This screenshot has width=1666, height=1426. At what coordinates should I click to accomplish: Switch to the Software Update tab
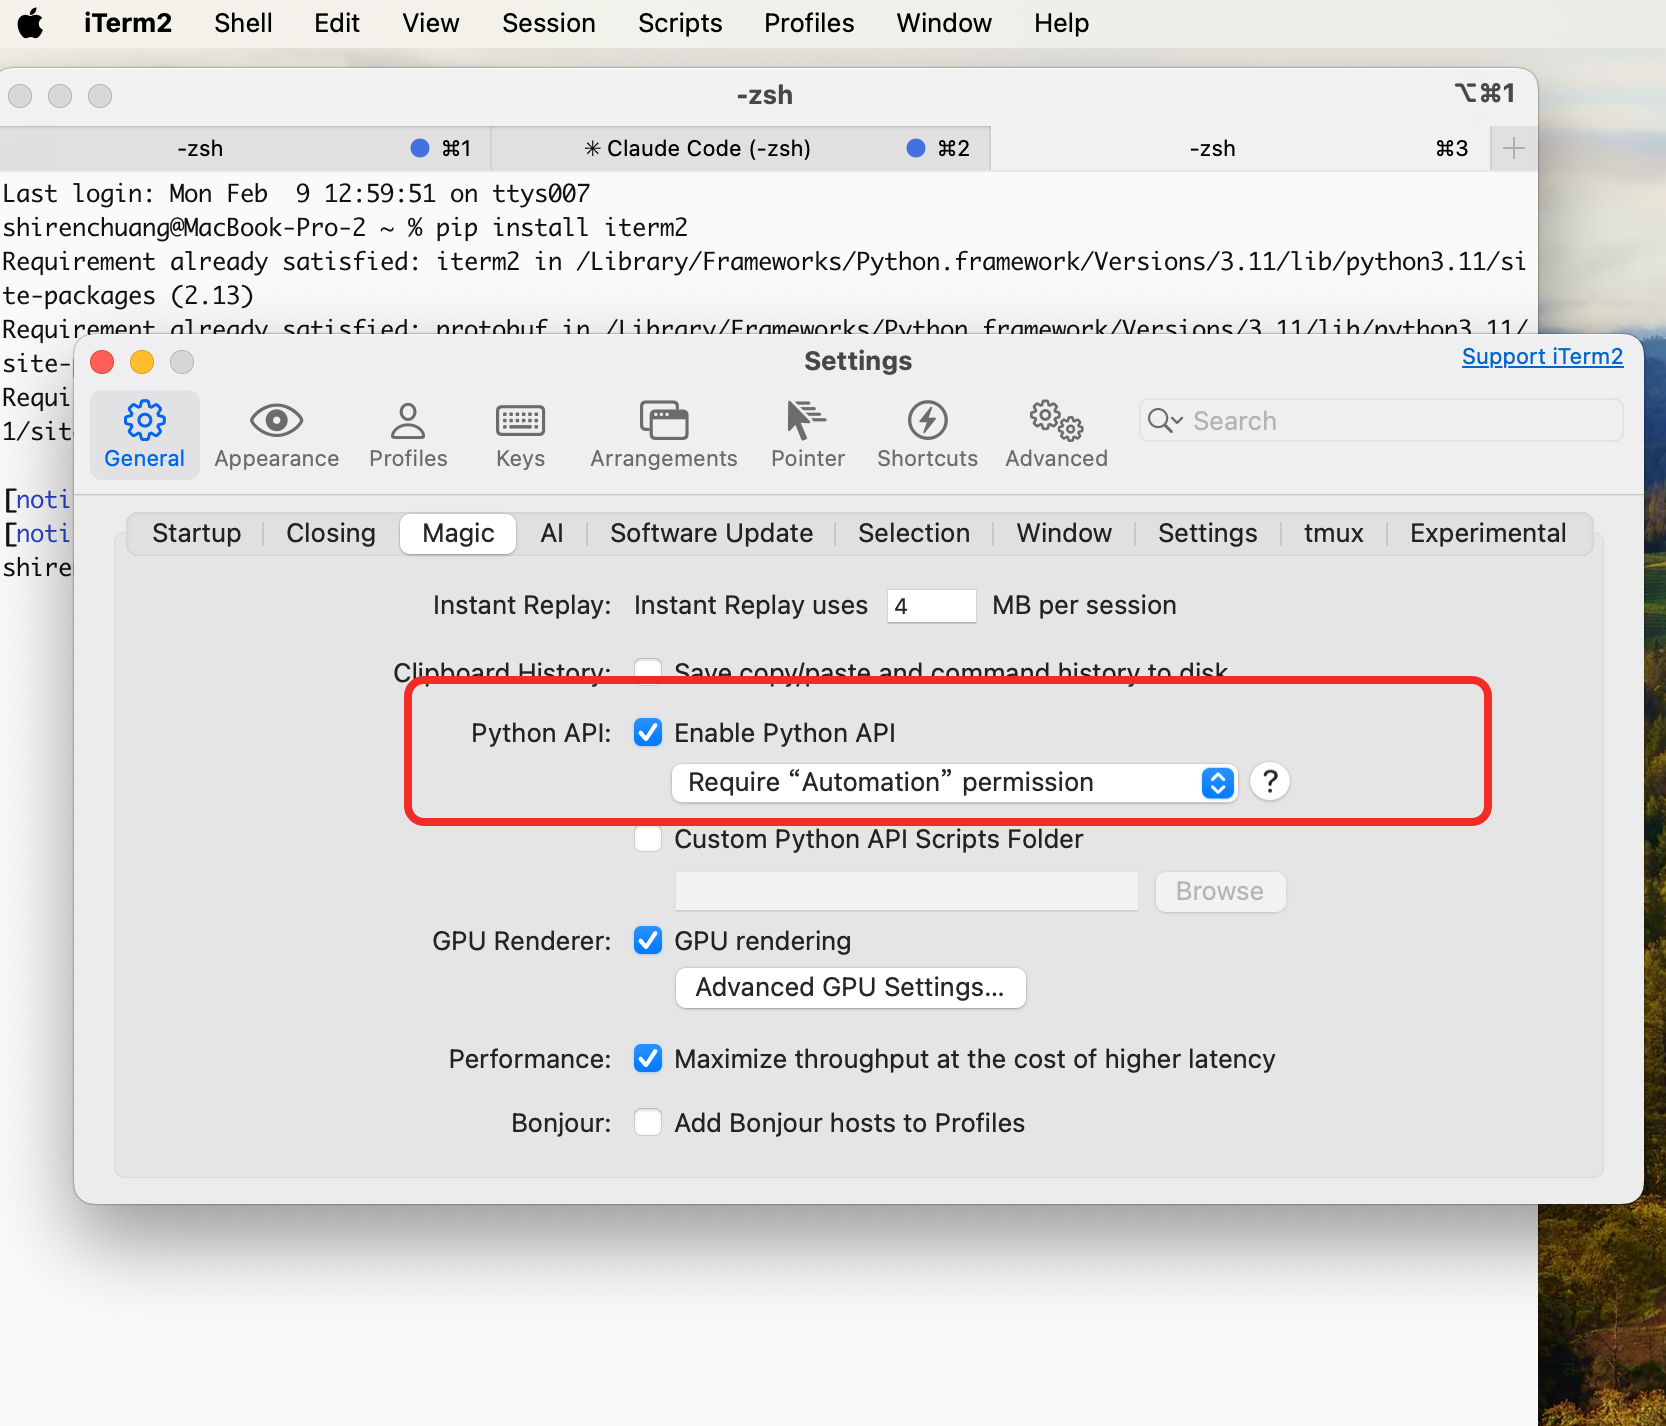(711, 533)
